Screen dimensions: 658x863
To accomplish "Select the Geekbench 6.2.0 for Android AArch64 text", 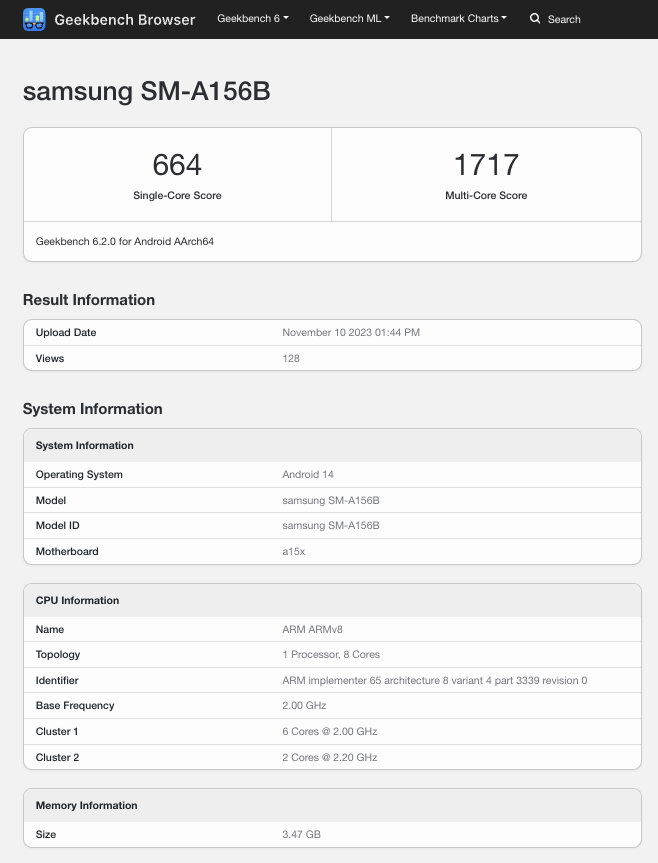I will [125, 242].
